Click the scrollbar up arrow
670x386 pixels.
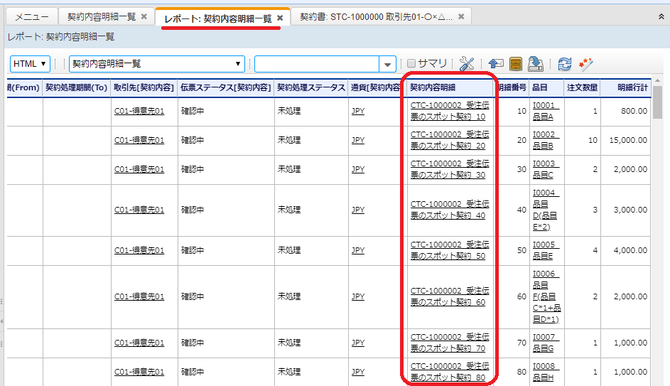658,81
